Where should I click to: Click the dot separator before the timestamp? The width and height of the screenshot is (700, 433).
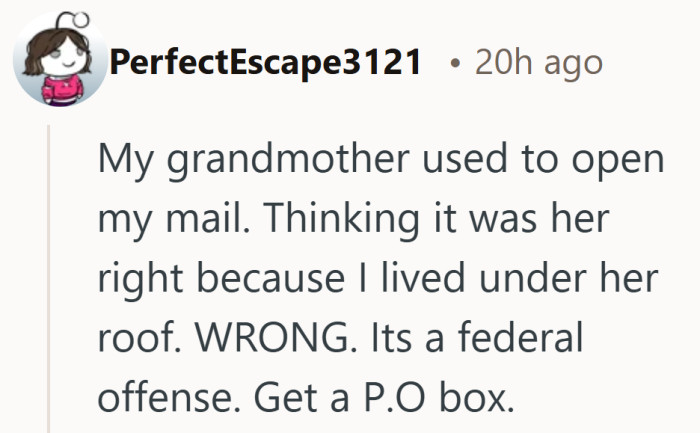455,63
